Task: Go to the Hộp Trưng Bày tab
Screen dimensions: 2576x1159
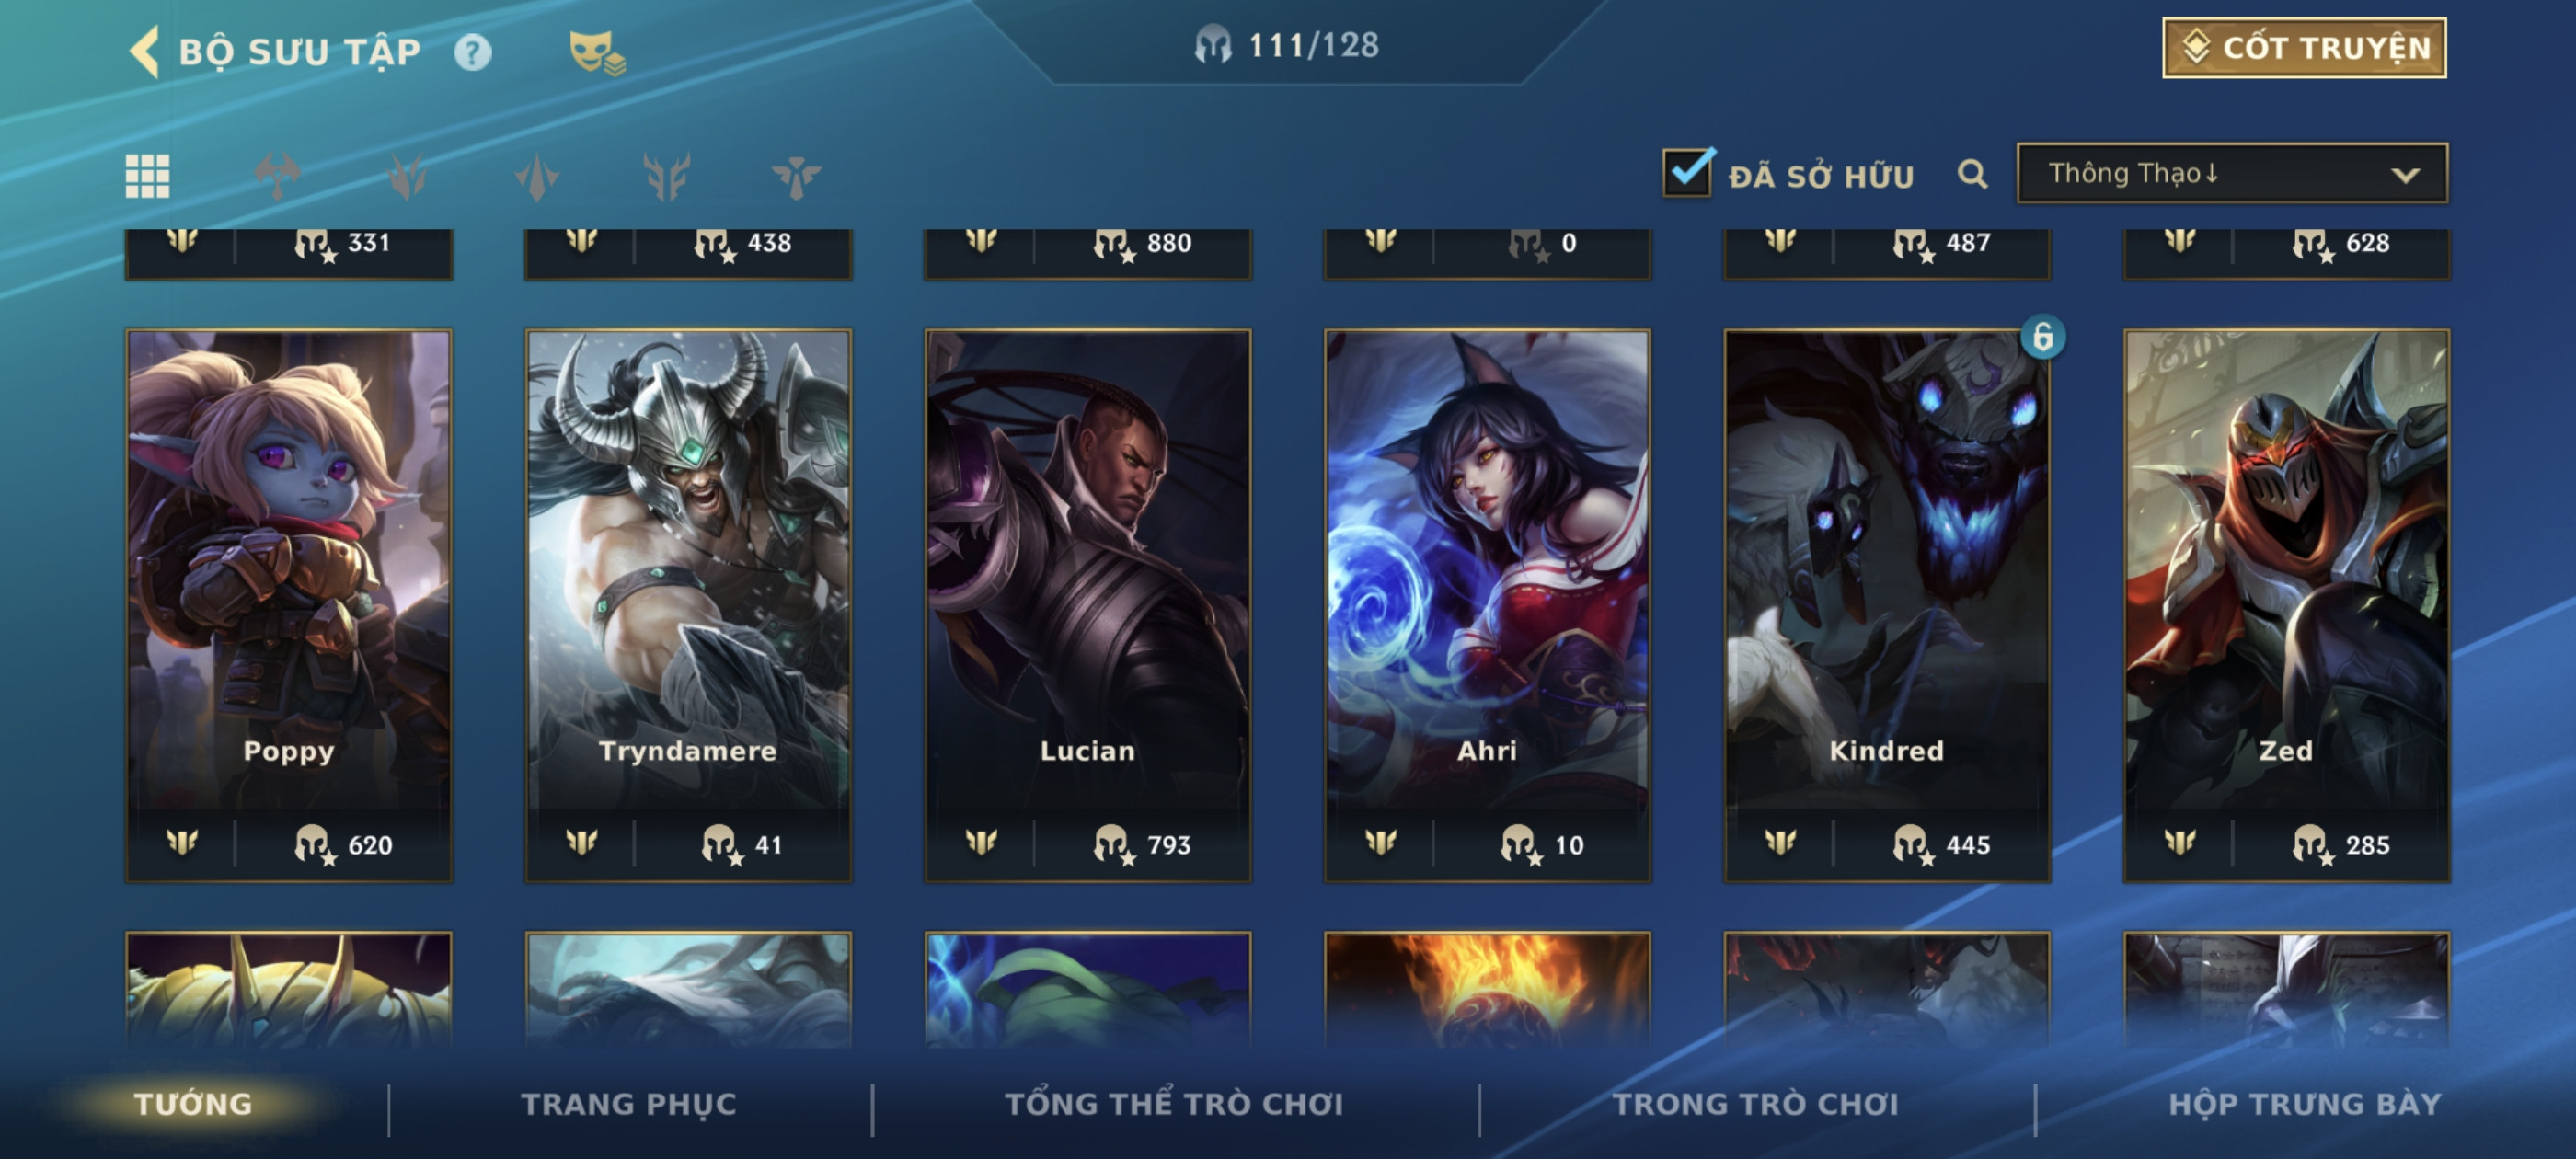Action: (2304, 1104)
